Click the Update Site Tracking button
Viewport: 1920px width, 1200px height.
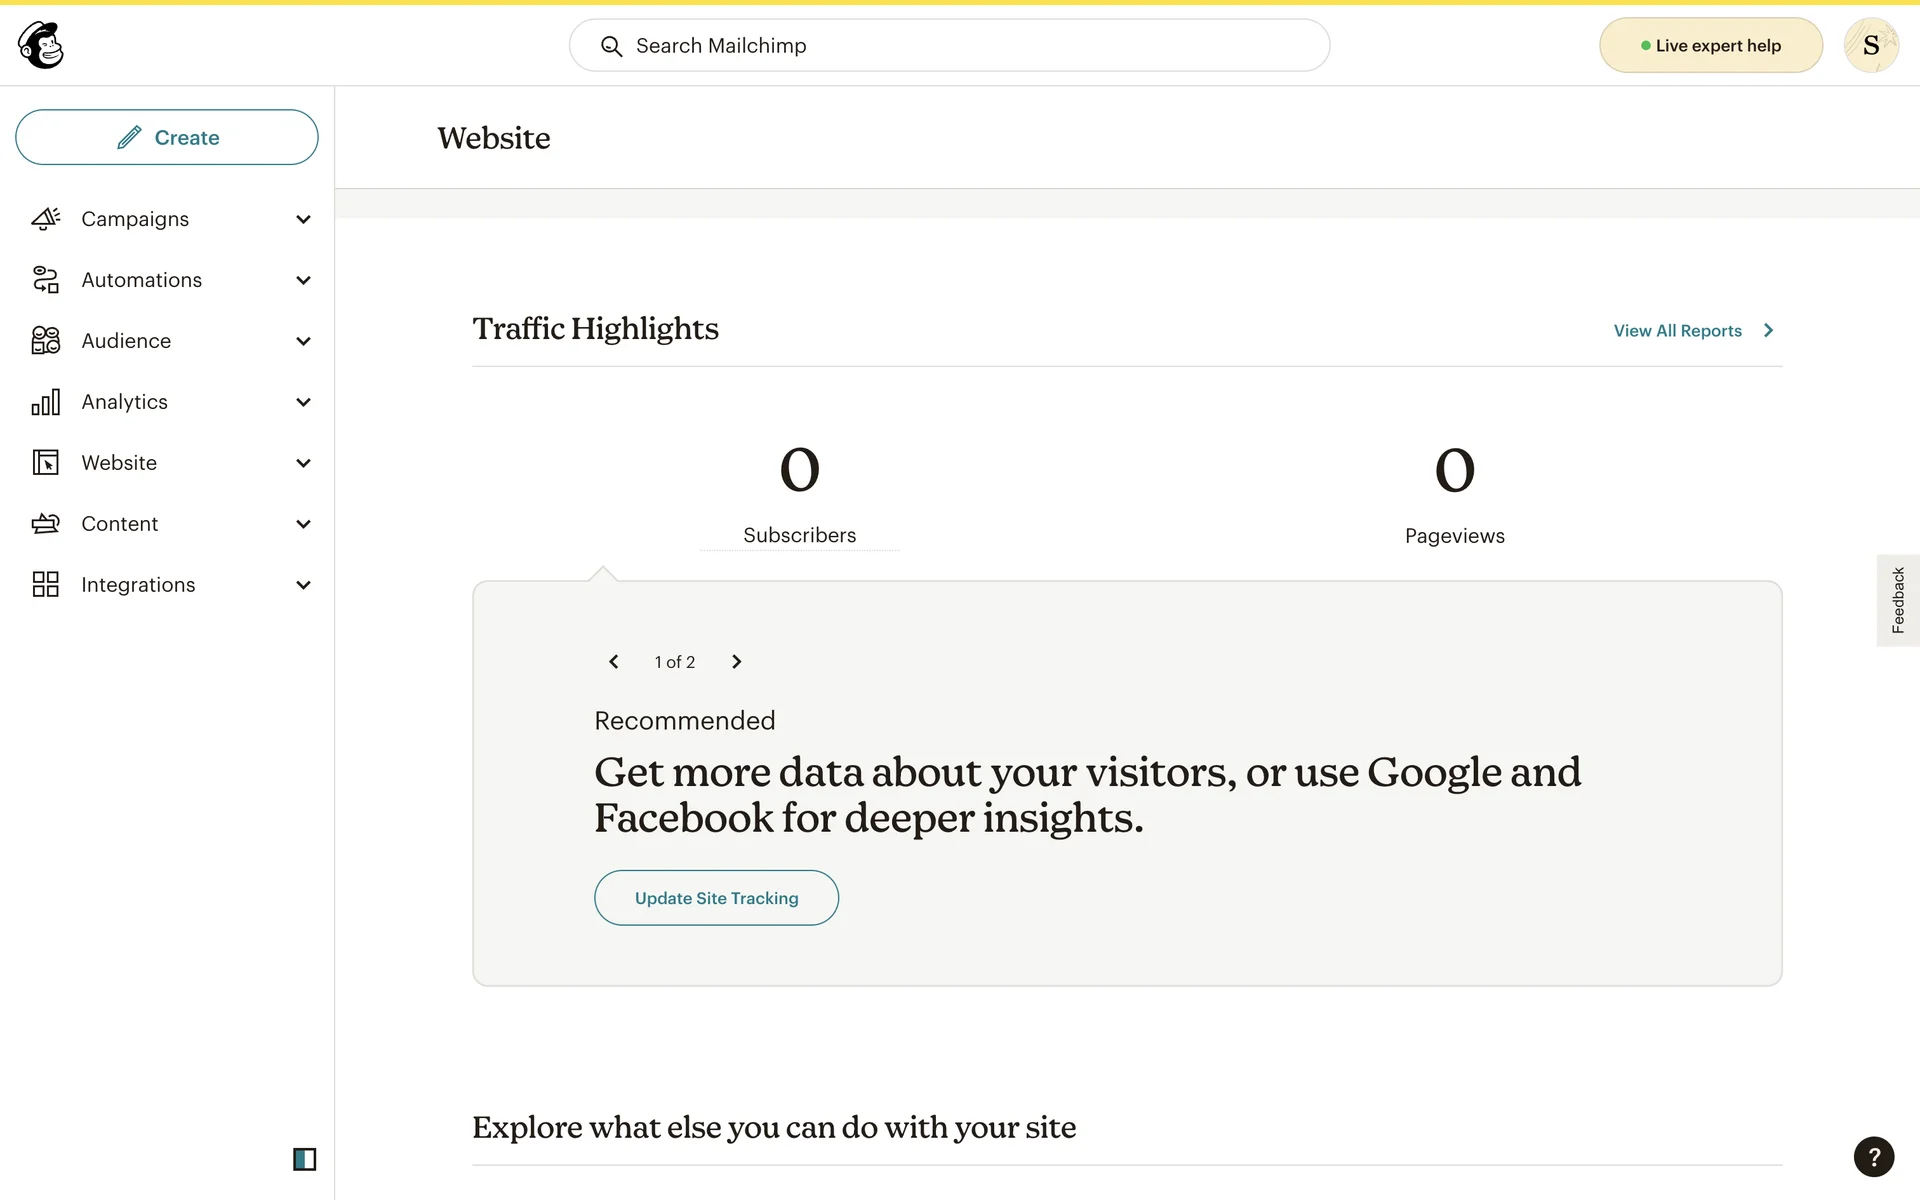pyautogui.click(x=716, y=898)
